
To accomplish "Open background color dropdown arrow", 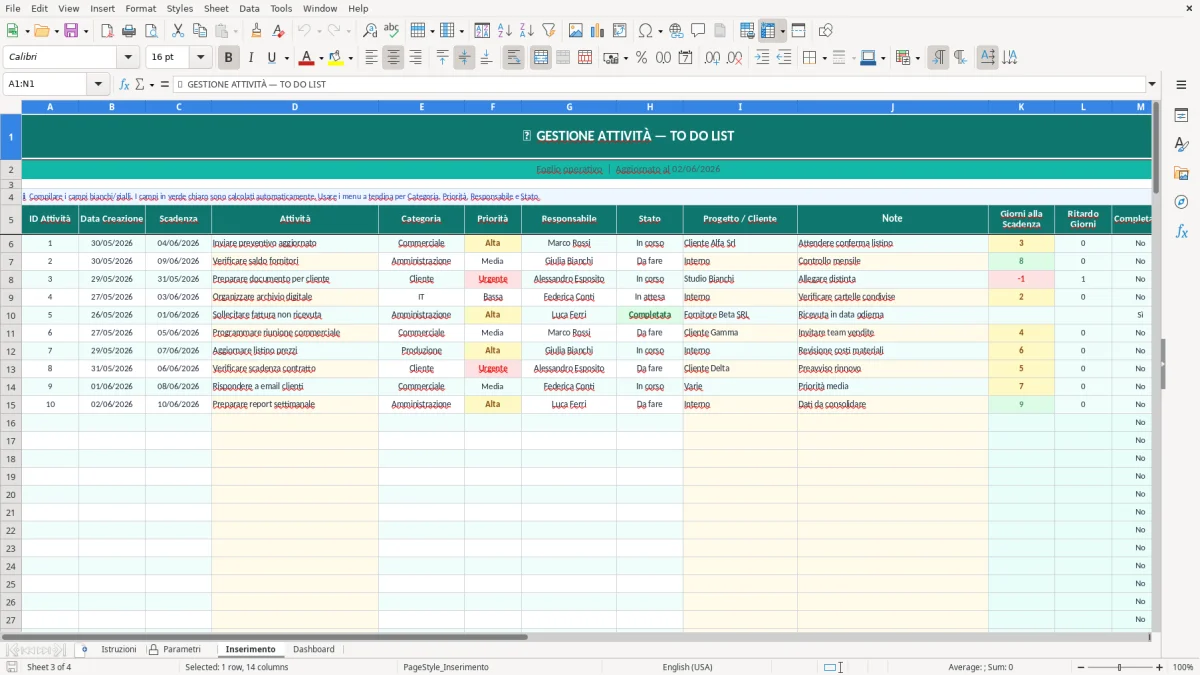I will [350, 58].
